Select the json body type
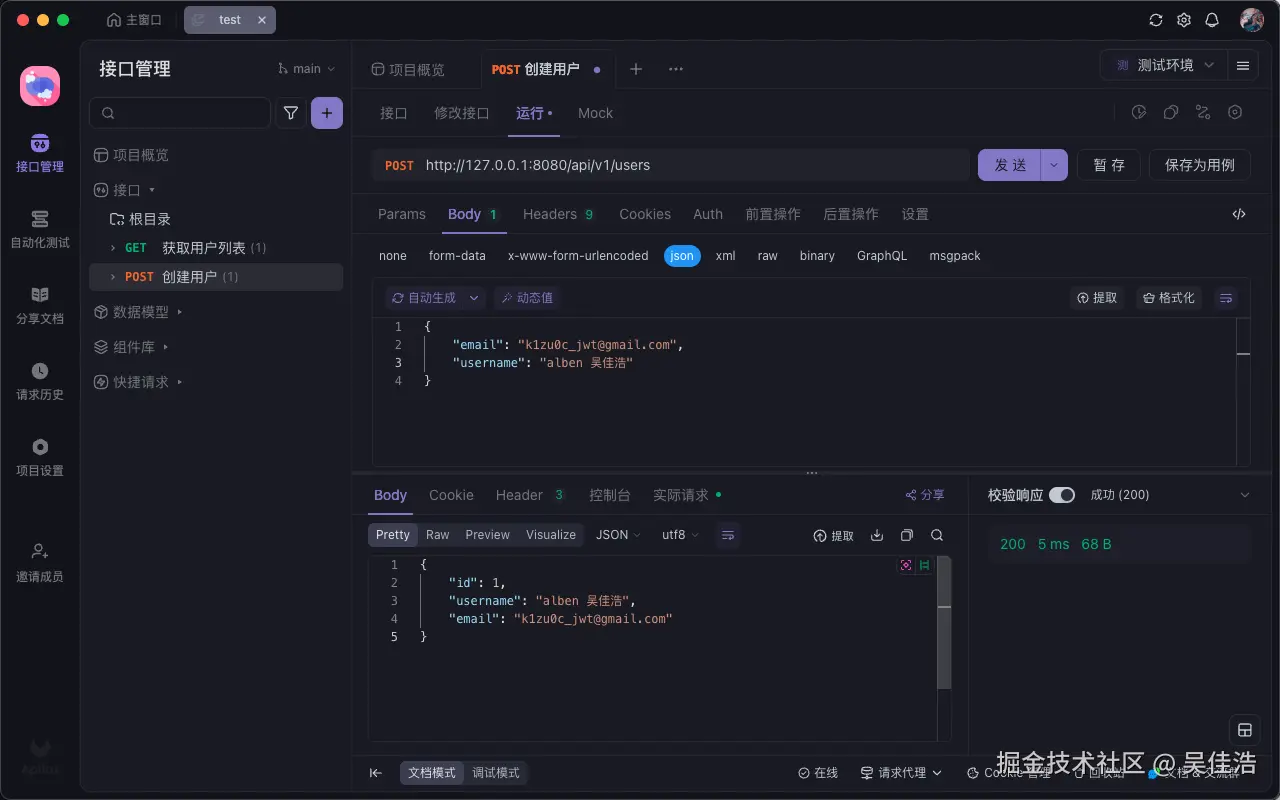This screenshot has height=800, width=1280. pyautogui.click(x=682, y=256)
